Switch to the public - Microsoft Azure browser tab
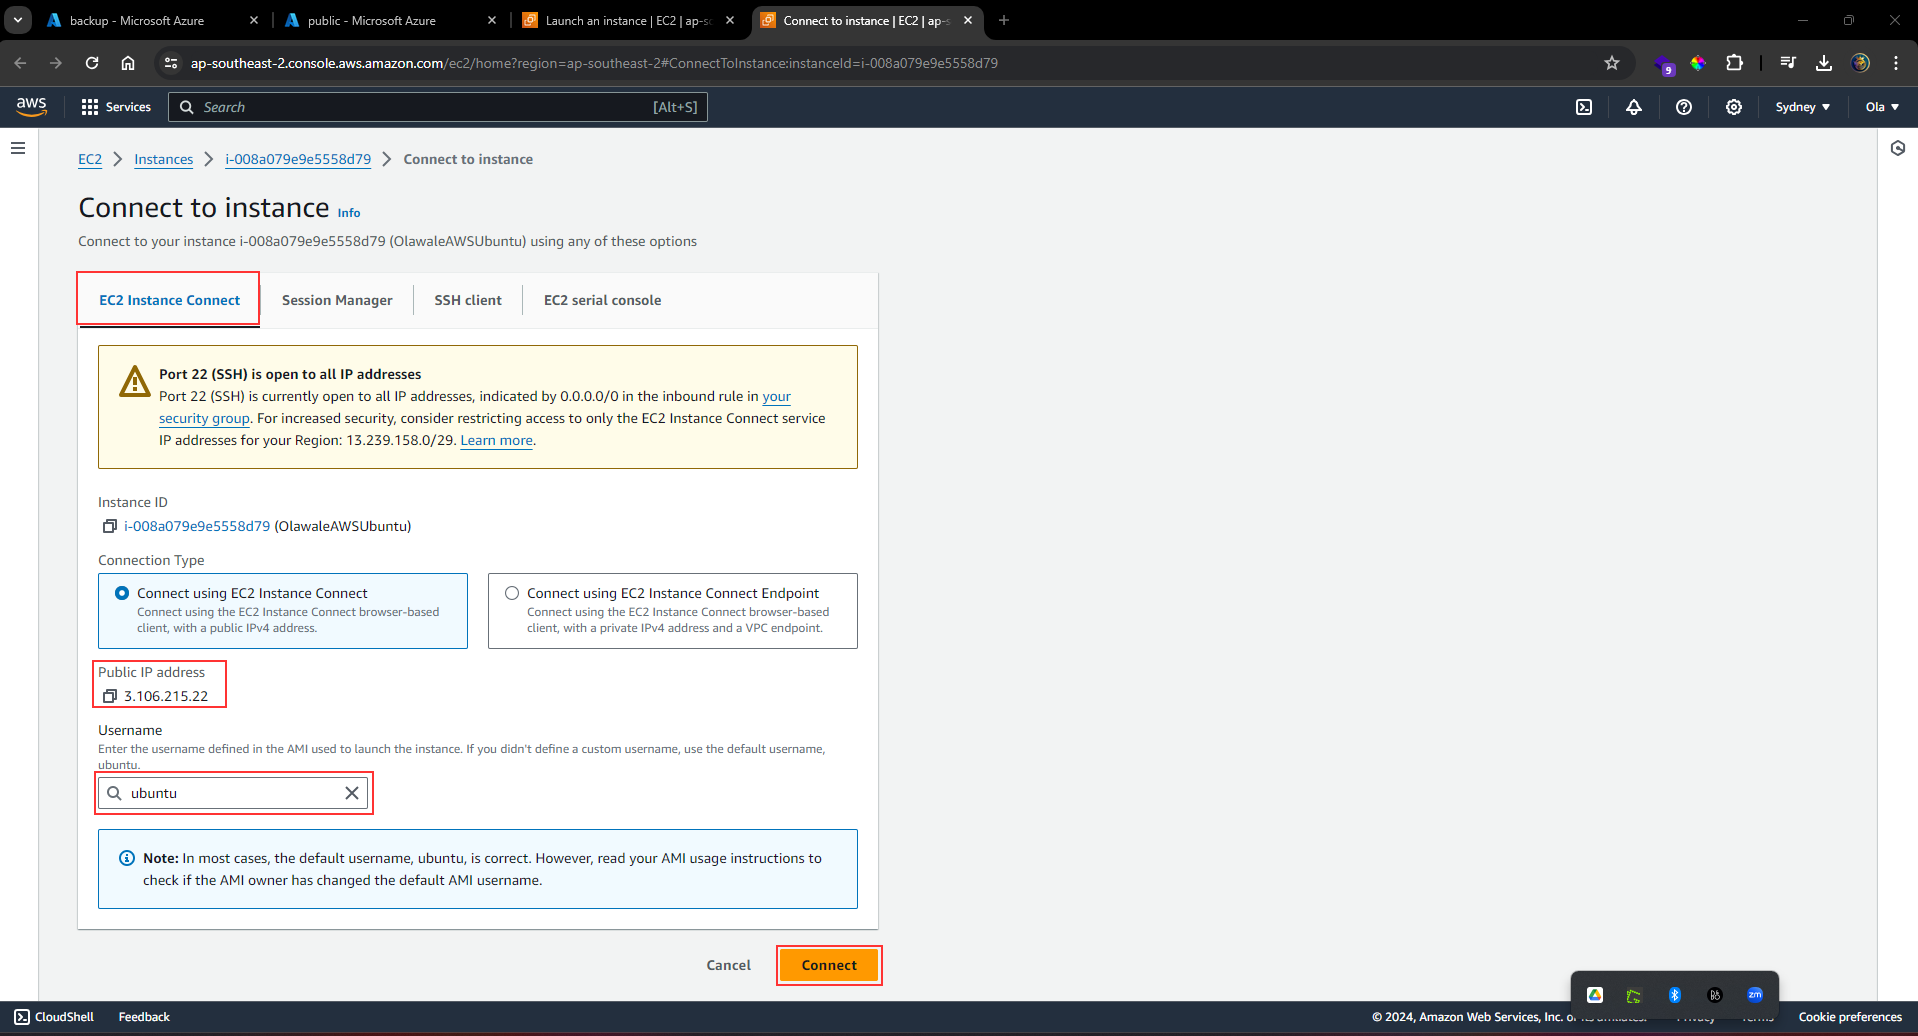Screen dimensions: 1918x1036 click(390, 20)
